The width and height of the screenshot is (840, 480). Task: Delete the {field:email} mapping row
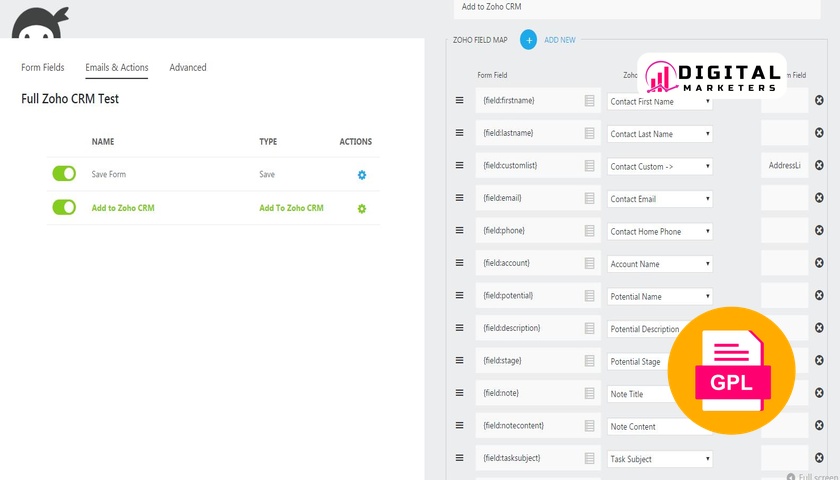(x=819, y=198)
